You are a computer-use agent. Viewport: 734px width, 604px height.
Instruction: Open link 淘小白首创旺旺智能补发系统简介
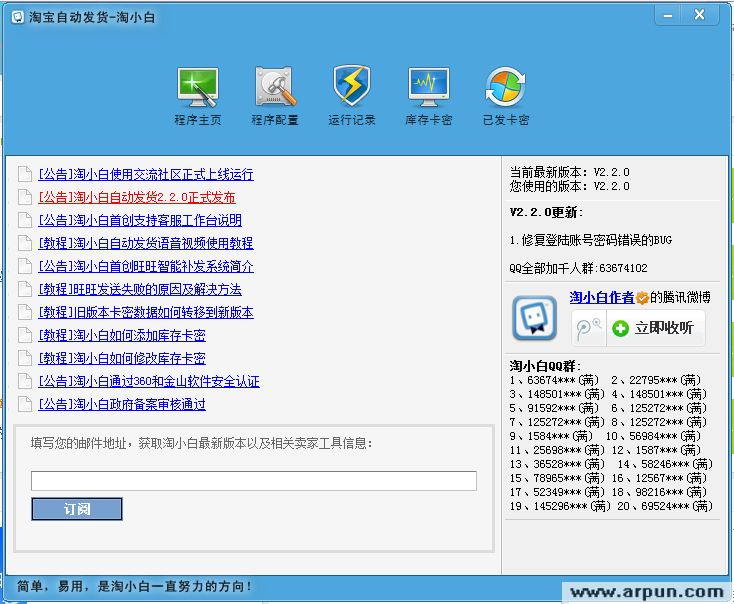coord(146,266)
